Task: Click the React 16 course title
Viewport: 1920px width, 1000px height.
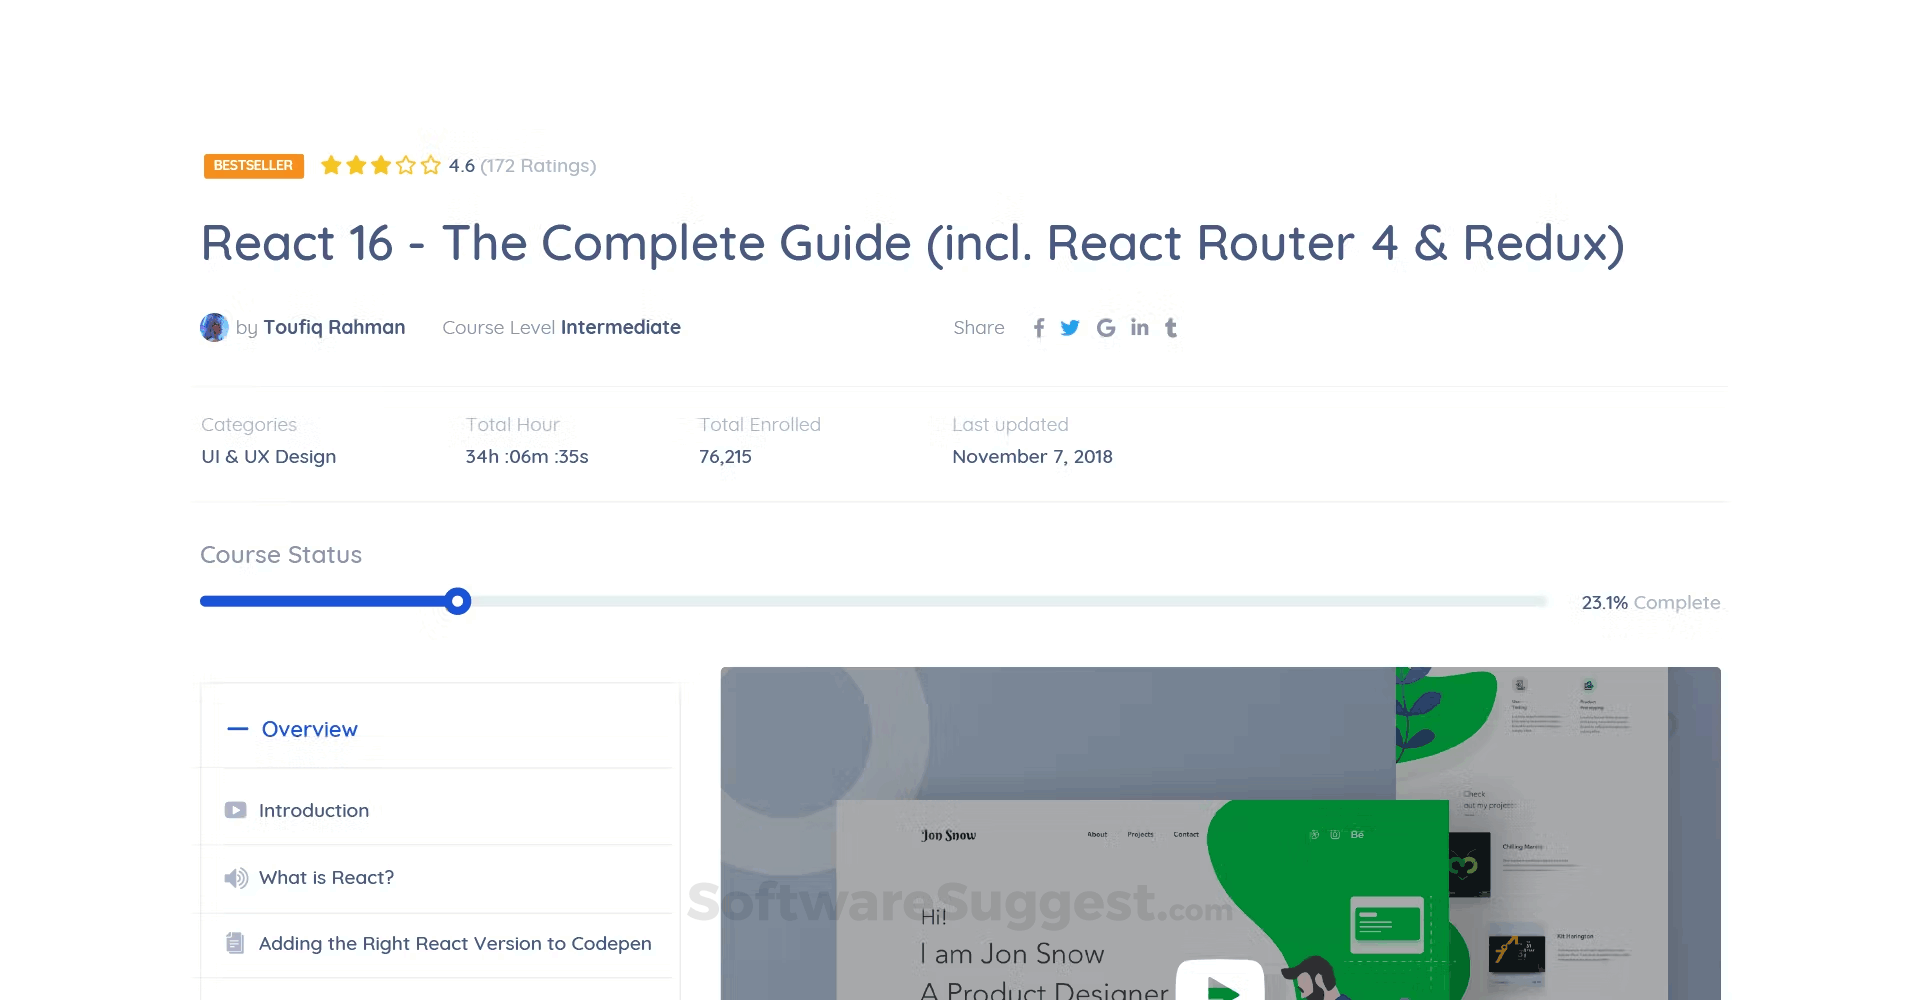Action: pos(913,244)
